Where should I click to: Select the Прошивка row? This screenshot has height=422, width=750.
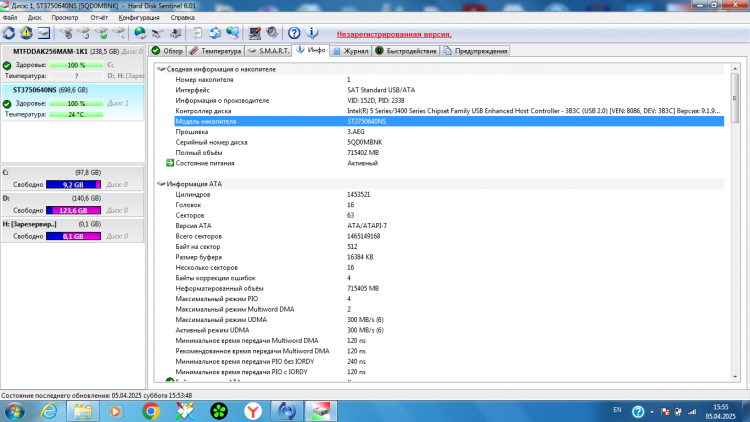click(449, 132)
